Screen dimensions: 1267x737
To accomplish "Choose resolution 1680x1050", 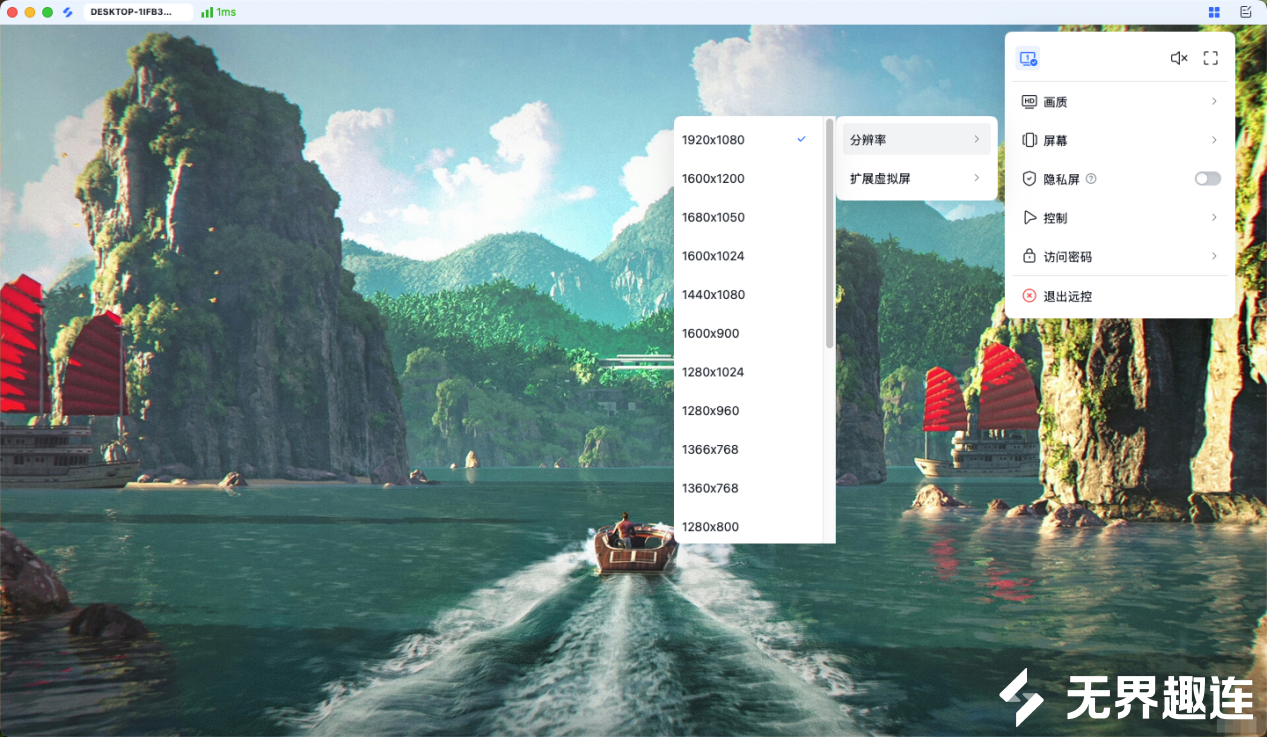I will click(x=748, y=217).
